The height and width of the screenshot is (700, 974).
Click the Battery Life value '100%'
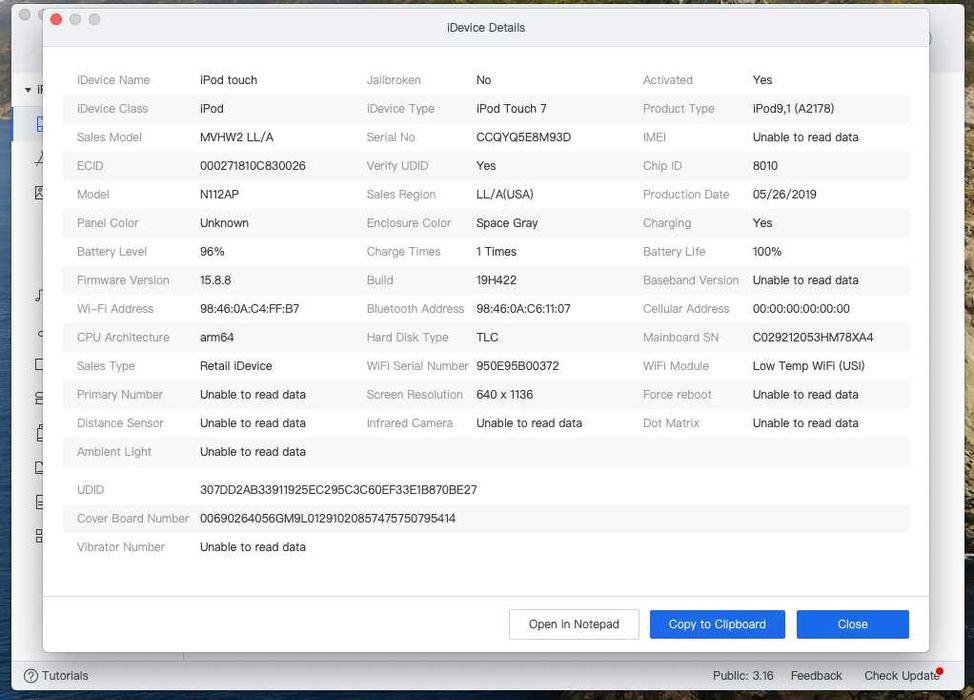point(767,252)
